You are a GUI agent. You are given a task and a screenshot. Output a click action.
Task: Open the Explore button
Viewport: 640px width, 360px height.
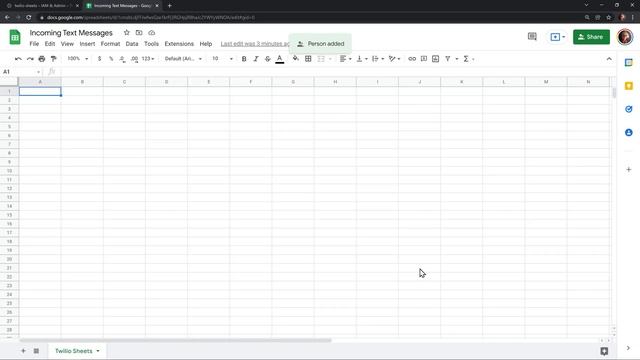point(604,351)
